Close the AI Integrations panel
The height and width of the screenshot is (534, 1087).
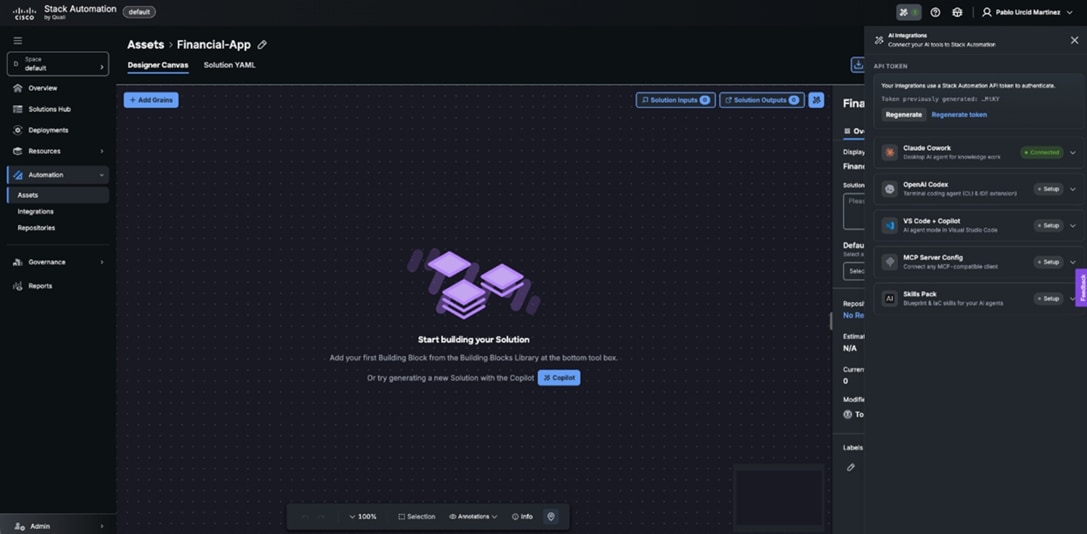coord(1074,40)
